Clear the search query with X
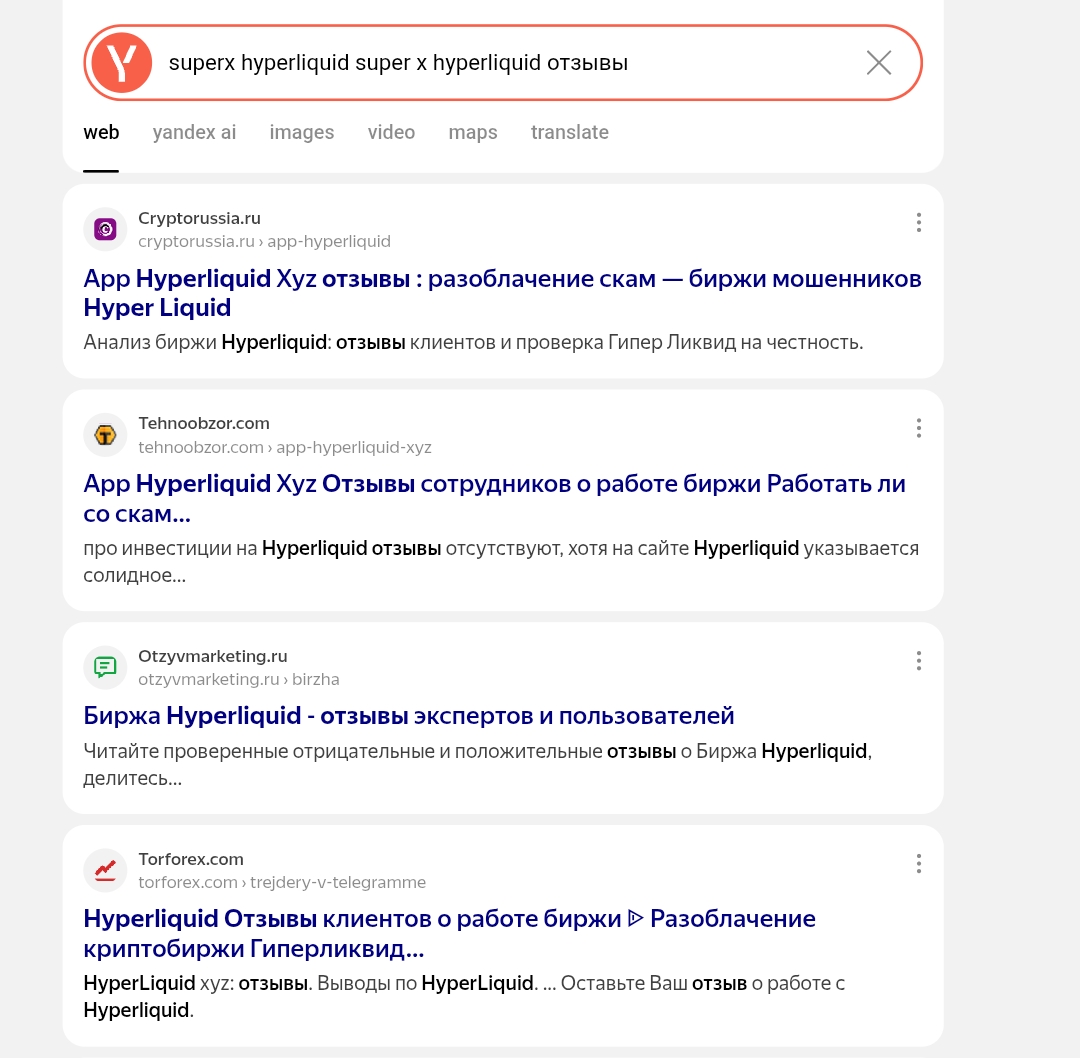This screenshot has height=1058, width=1080. 878,63
